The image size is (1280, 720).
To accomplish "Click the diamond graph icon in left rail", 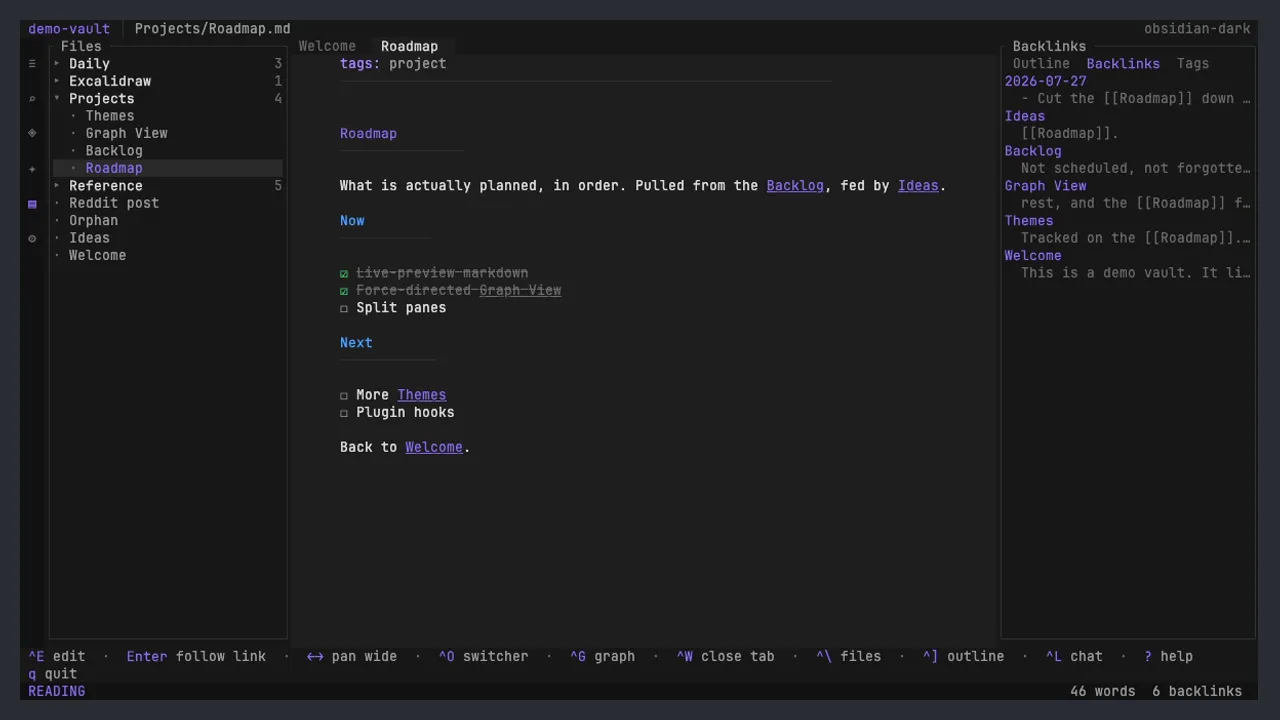I will (32, 133).
